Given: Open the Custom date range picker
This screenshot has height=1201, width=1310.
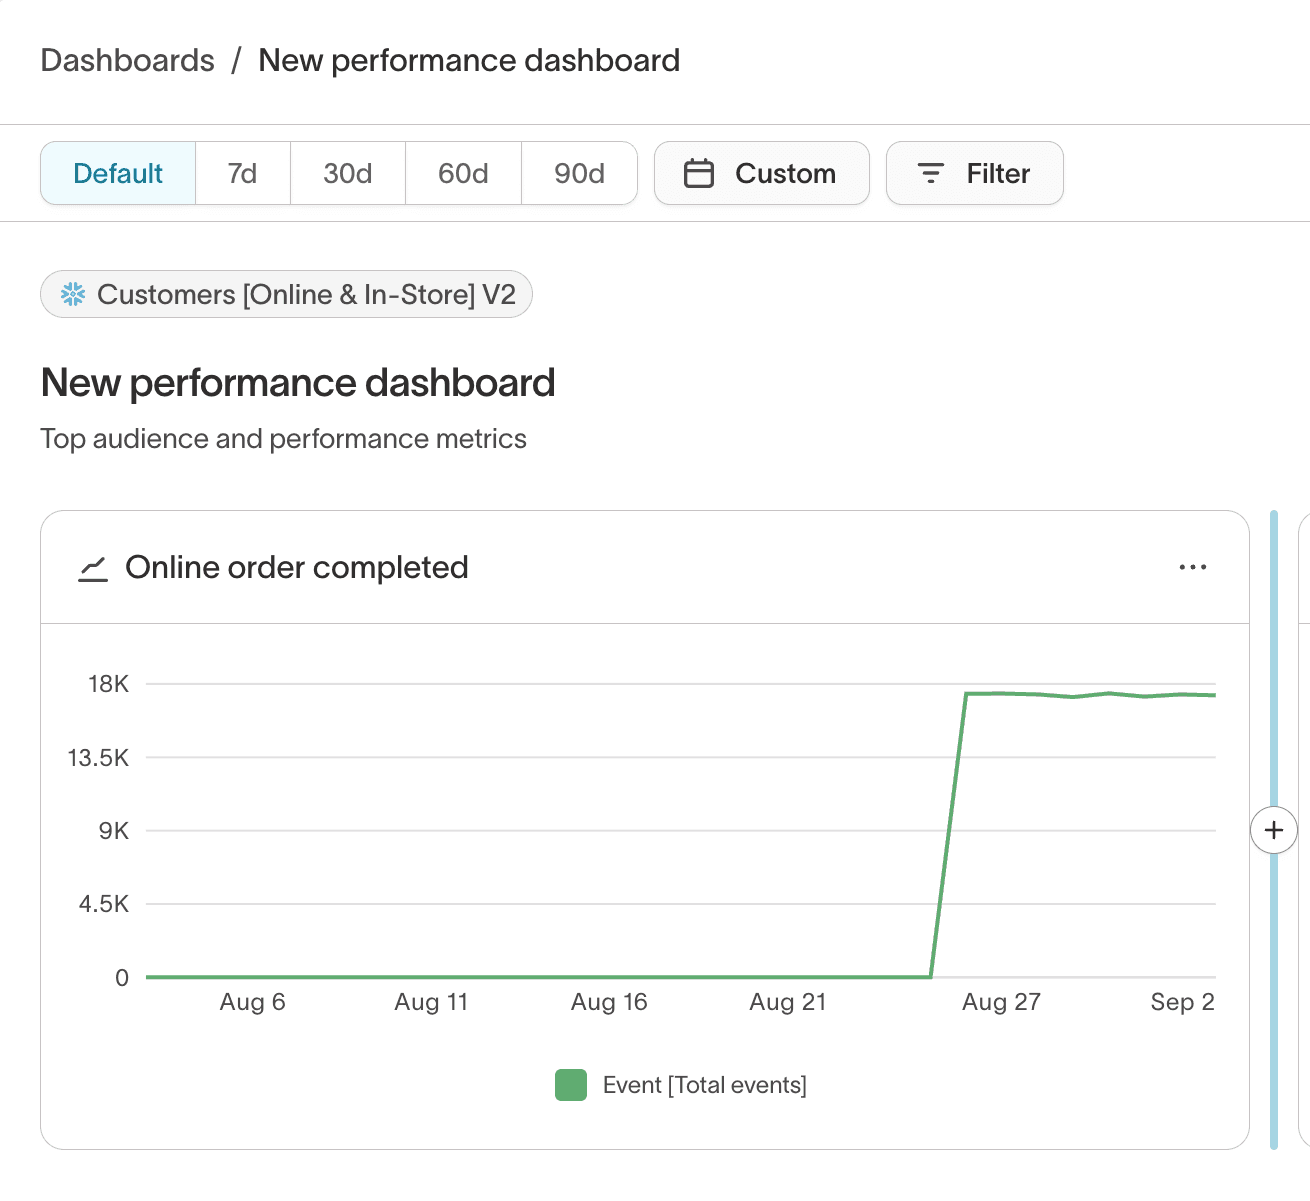Looking at the screenshot, I should click(x=761, y=173).
